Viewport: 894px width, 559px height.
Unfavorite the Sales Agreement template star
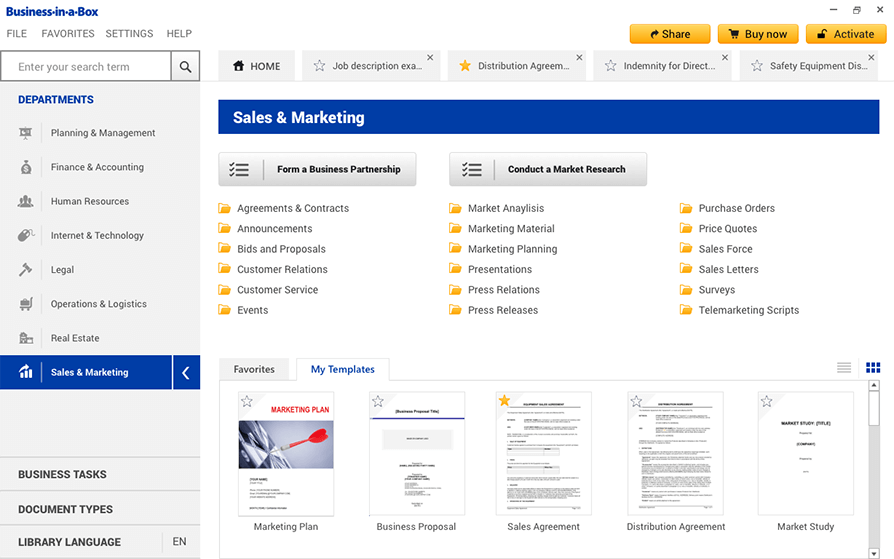click(x=504, y=401)
